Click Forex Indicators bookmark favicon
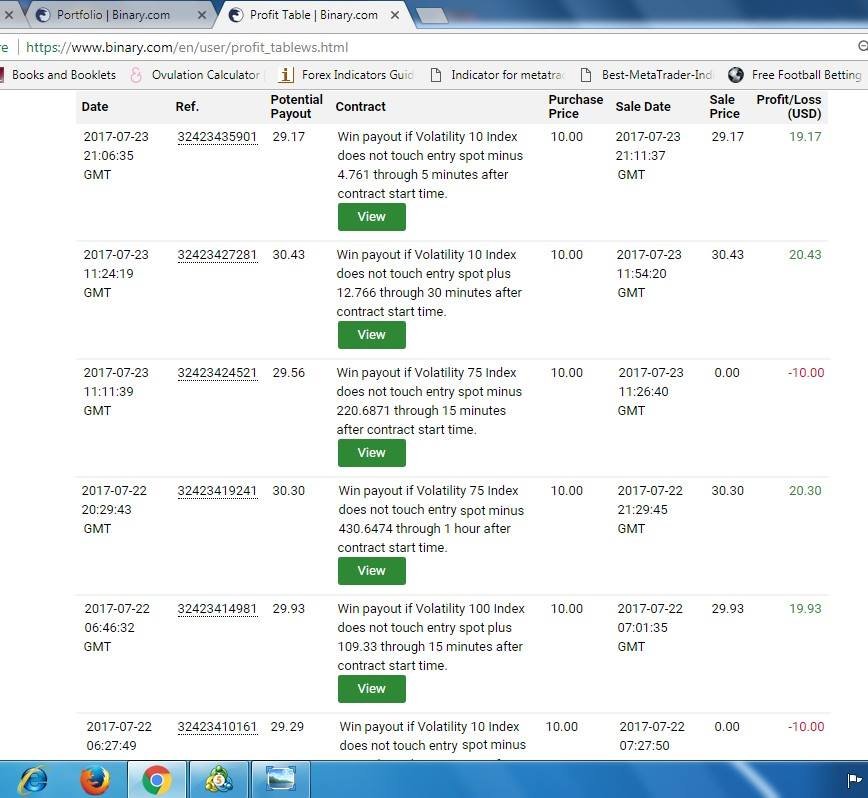 pos(286,75)
